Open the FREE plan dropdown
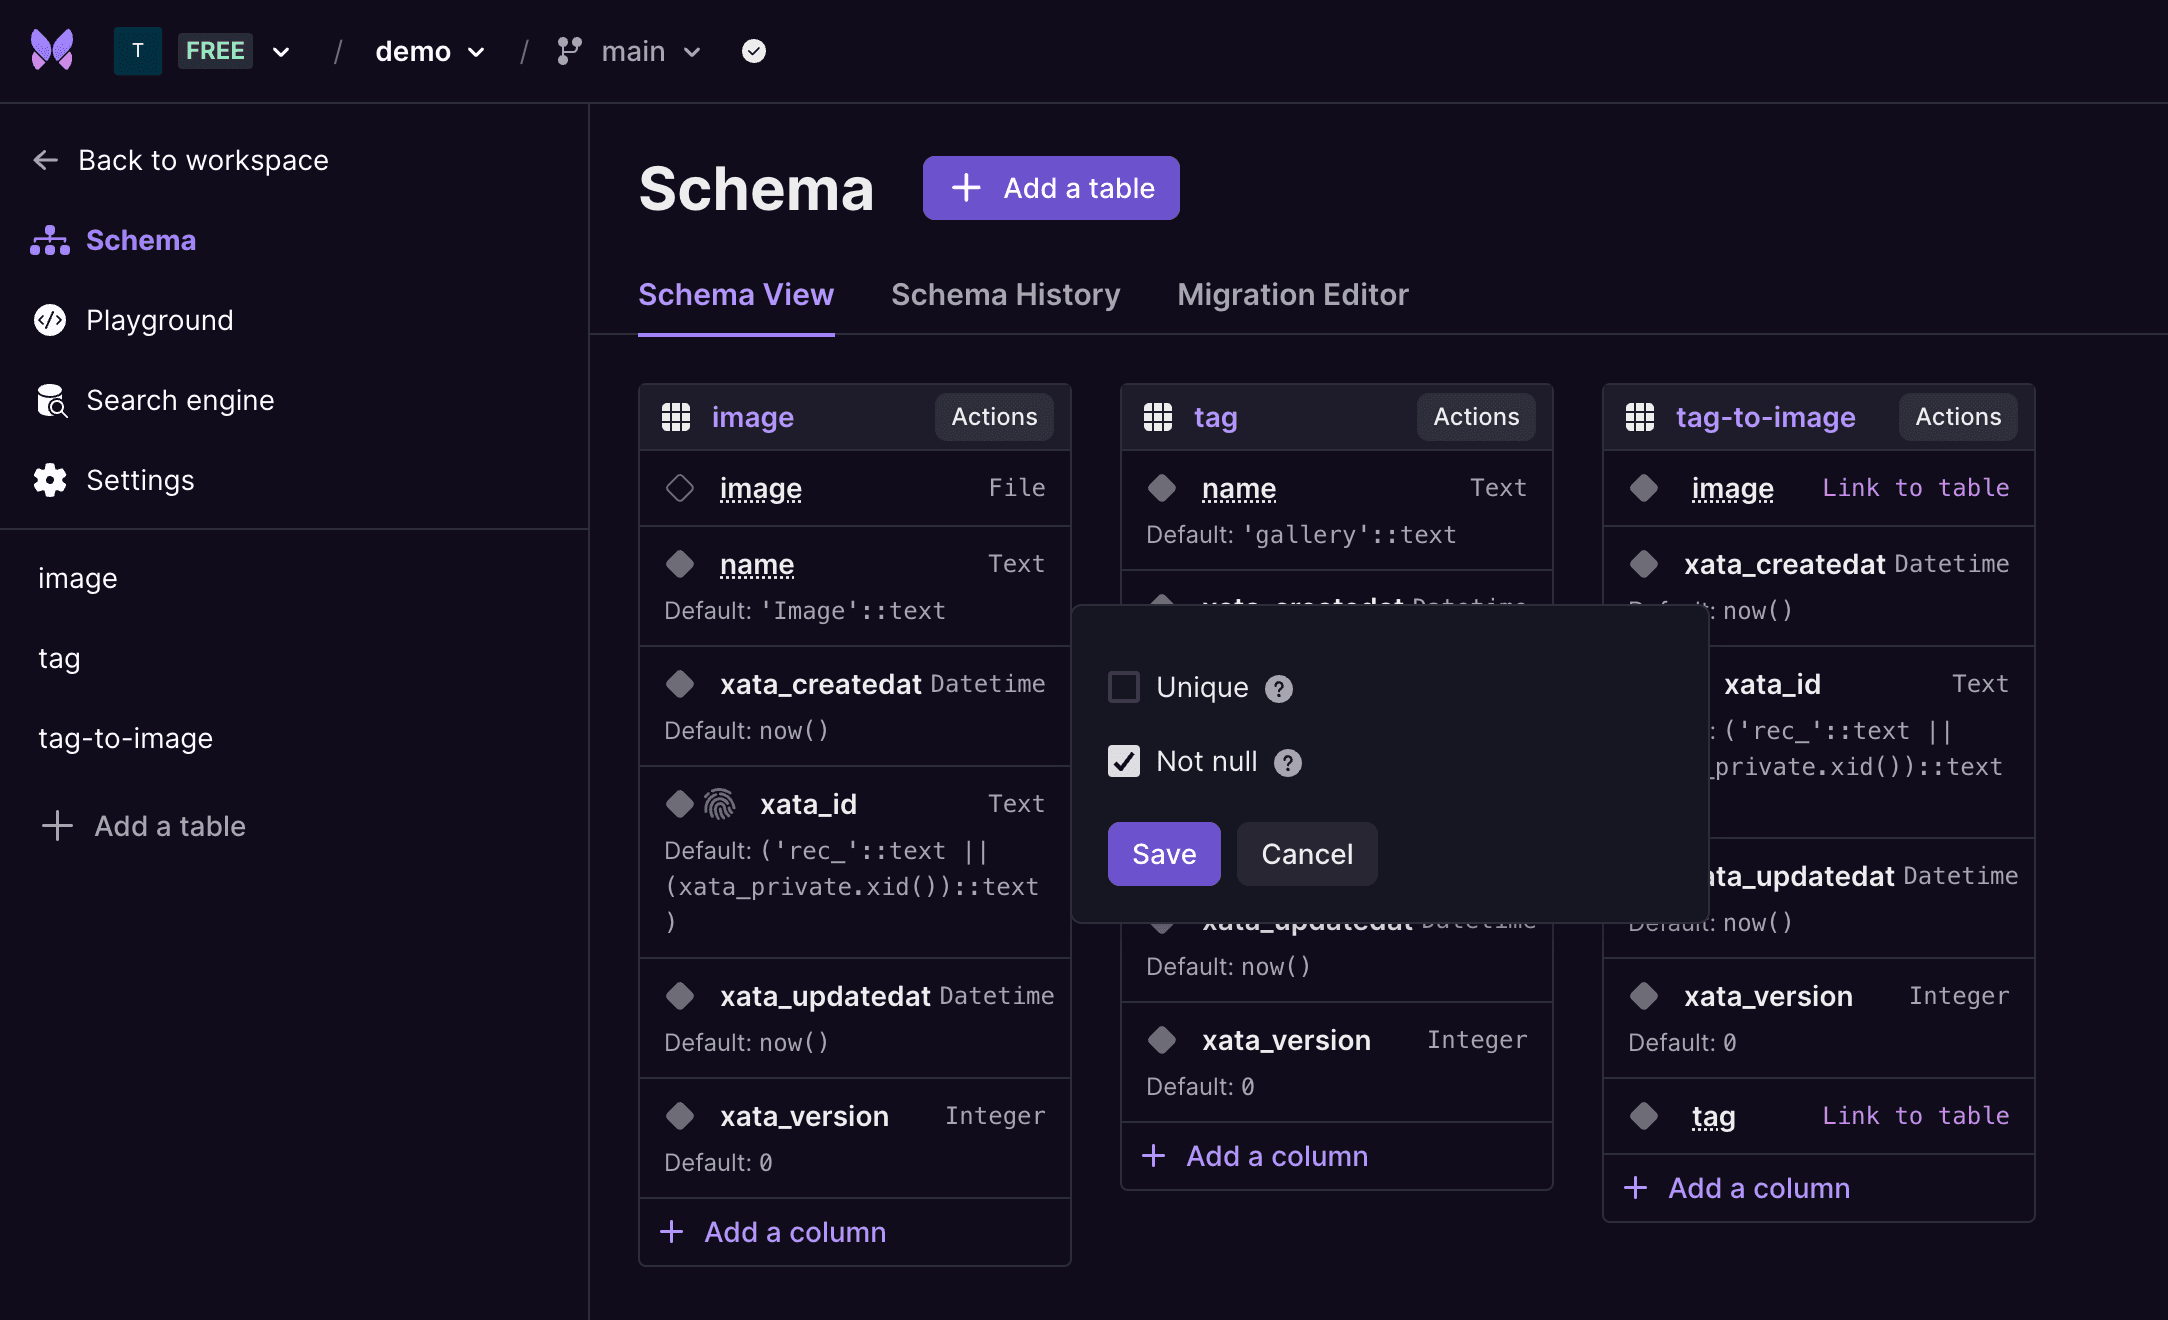 280,51
